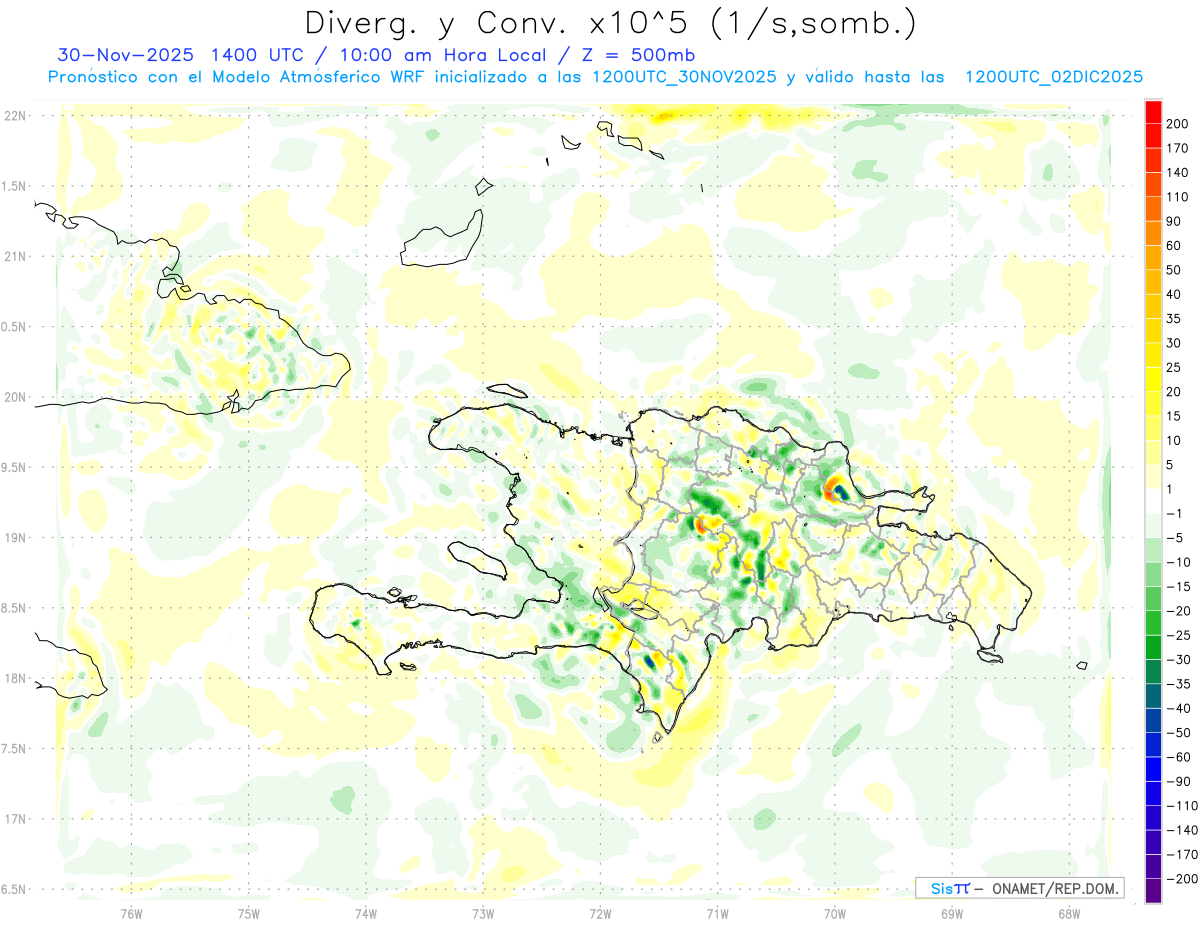
Task: Click the '9.5N' latitude label
Action: coord(14,467)
